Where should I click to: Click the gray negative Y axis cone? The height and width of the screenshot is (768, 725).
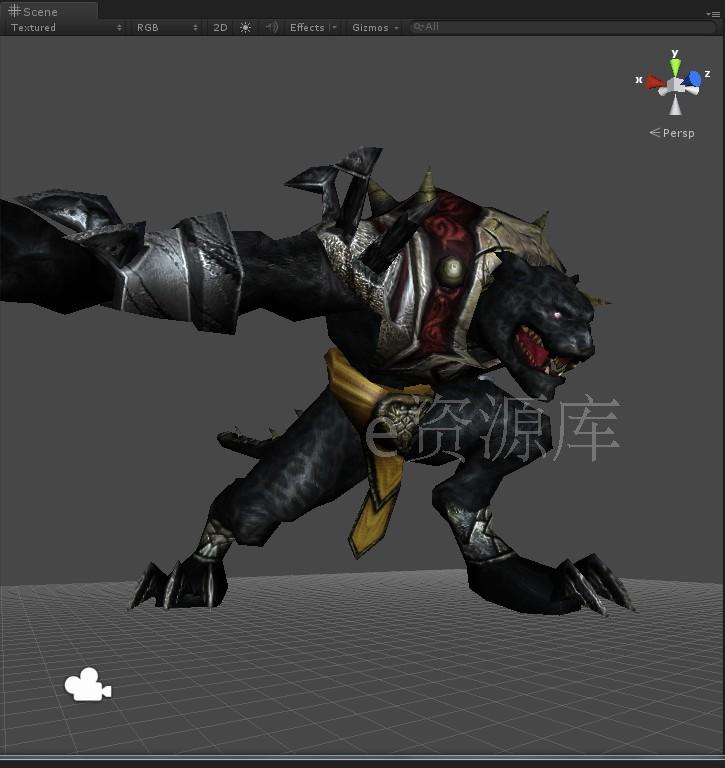[676, 105]
